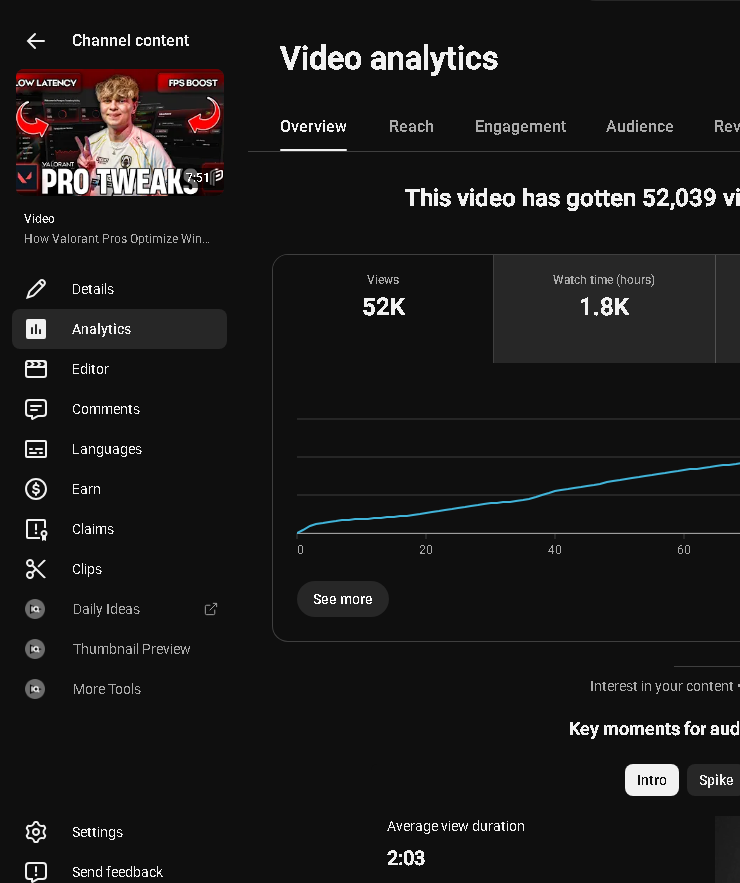The height and width of the screenshot is (883, 740).
Task: Click the Clips scissors icon
Action: click(x=36, y=569)
